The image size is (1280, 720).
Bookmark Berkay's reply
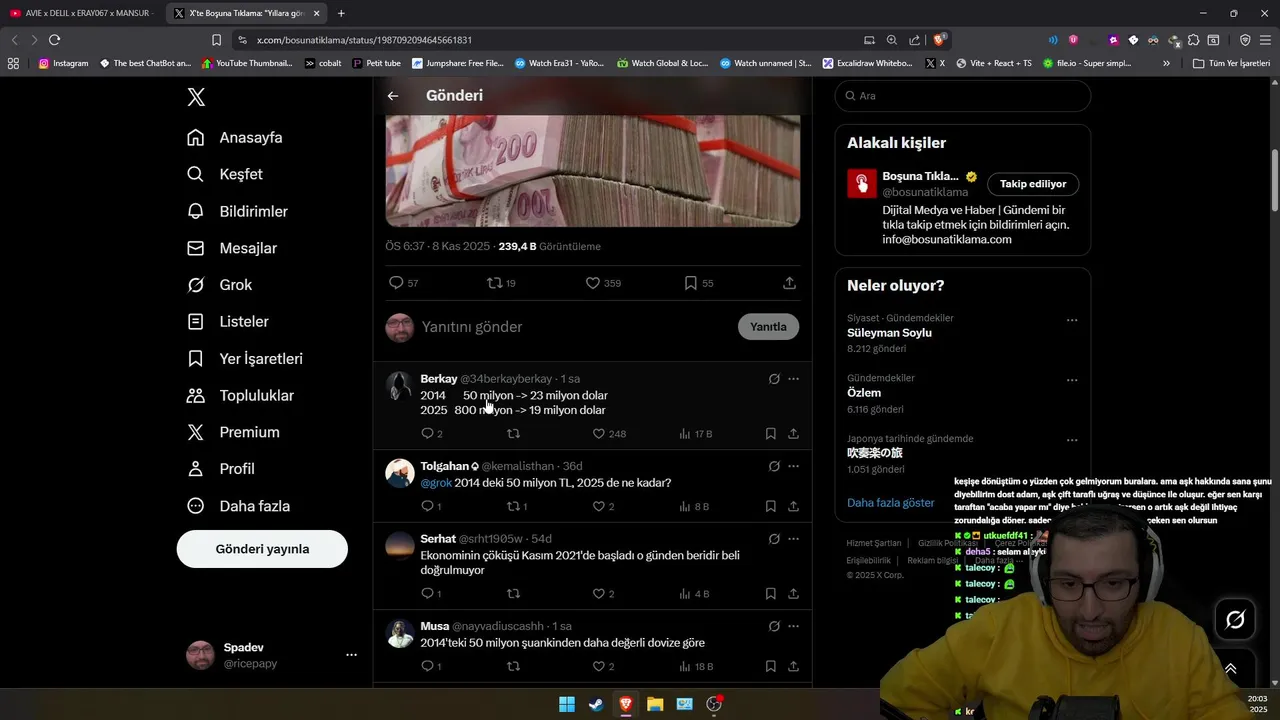coord(770,434)
